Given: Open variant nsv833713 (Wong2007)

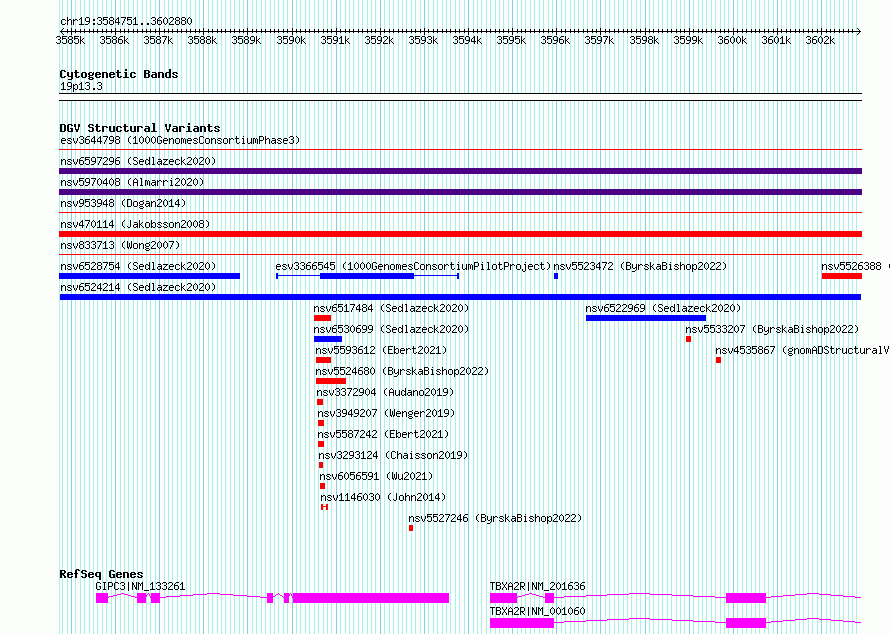Looking at the screenshot, I should [120, 245].
